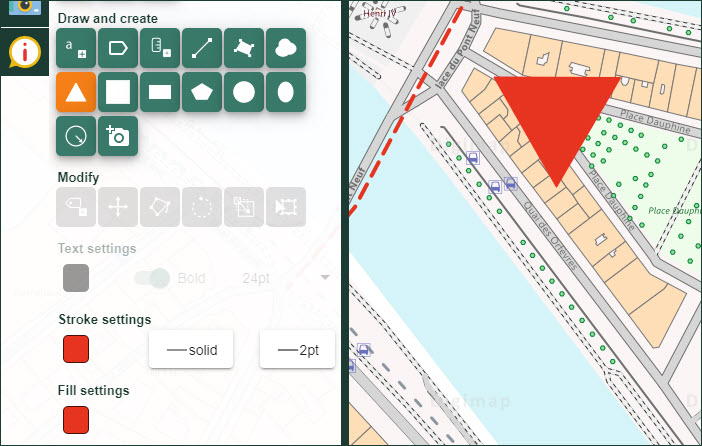Select the square shape tool
702x446 pixels.
(118, 92)
